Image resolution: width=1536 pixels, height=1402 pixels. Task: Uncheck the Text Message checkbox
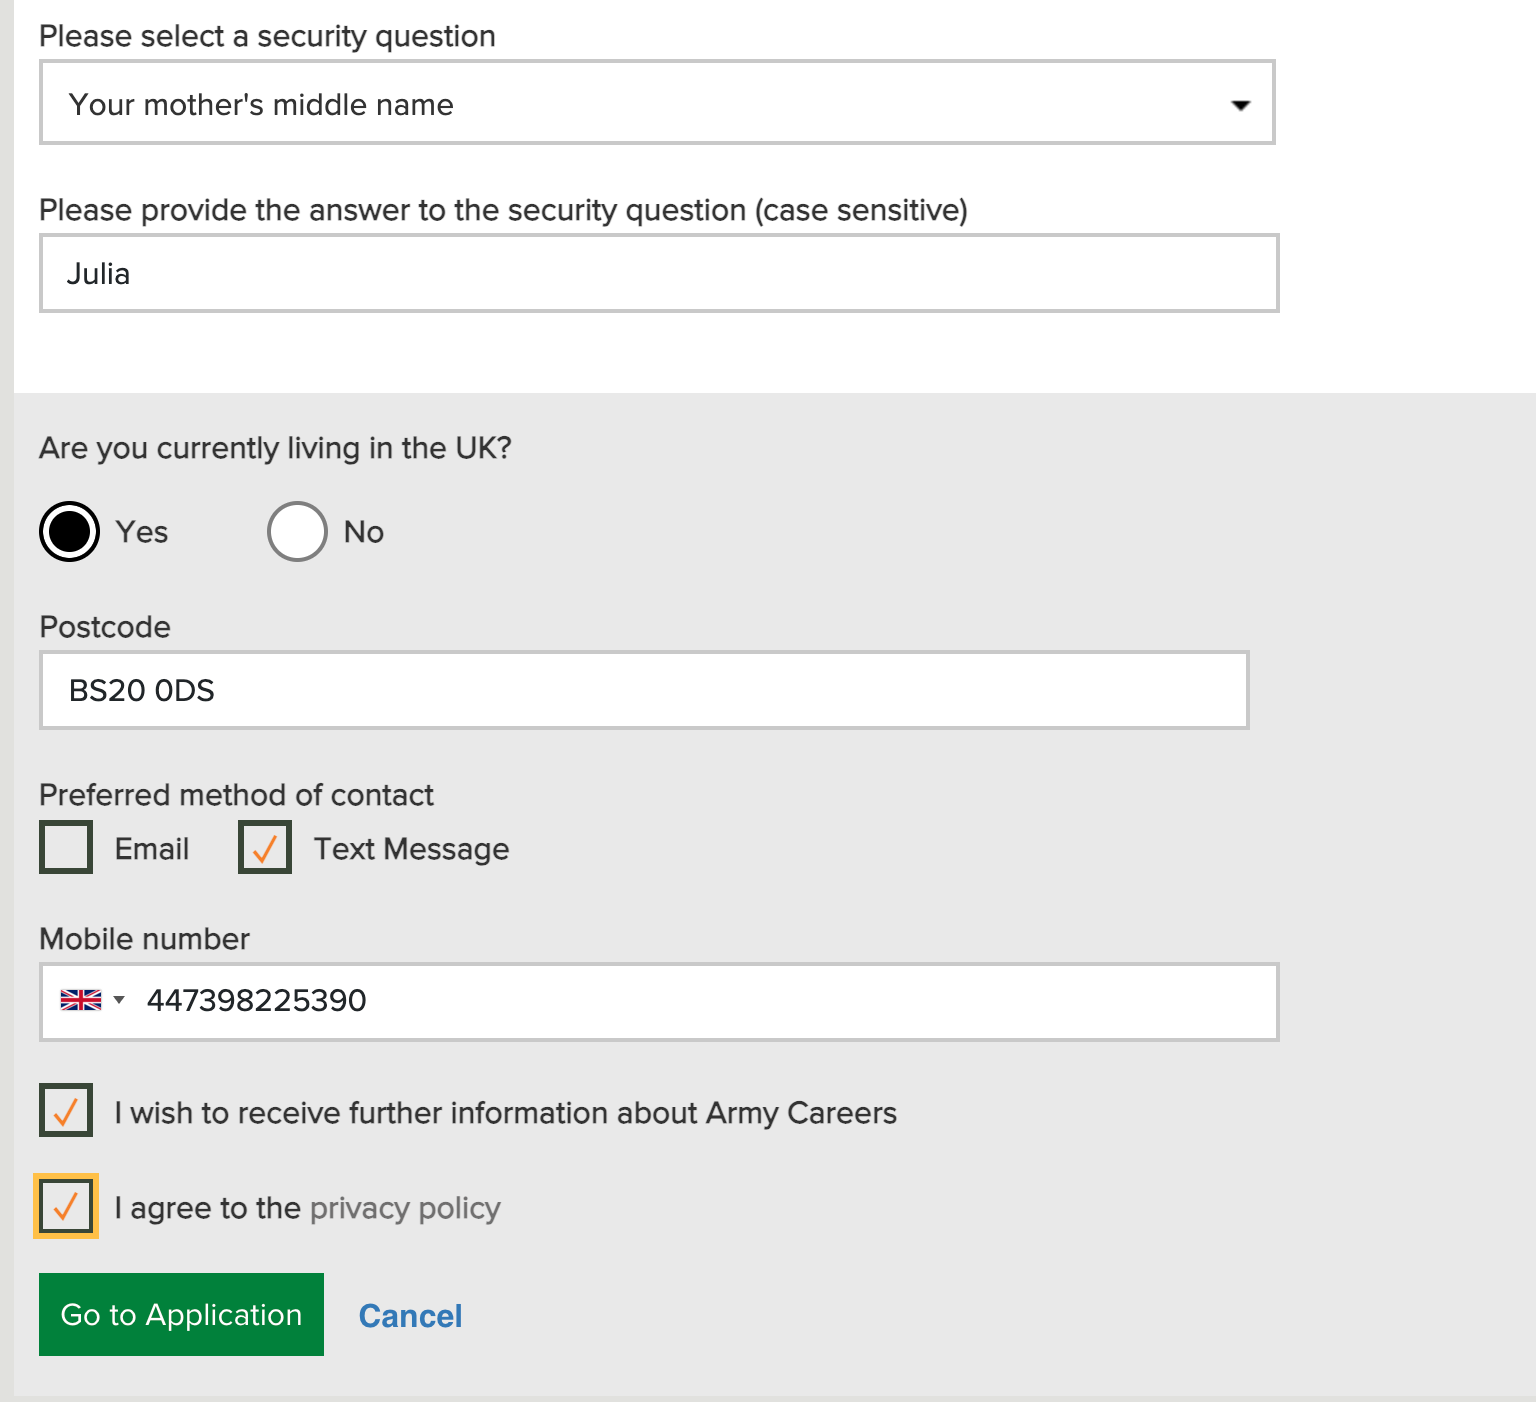(265, 847)
